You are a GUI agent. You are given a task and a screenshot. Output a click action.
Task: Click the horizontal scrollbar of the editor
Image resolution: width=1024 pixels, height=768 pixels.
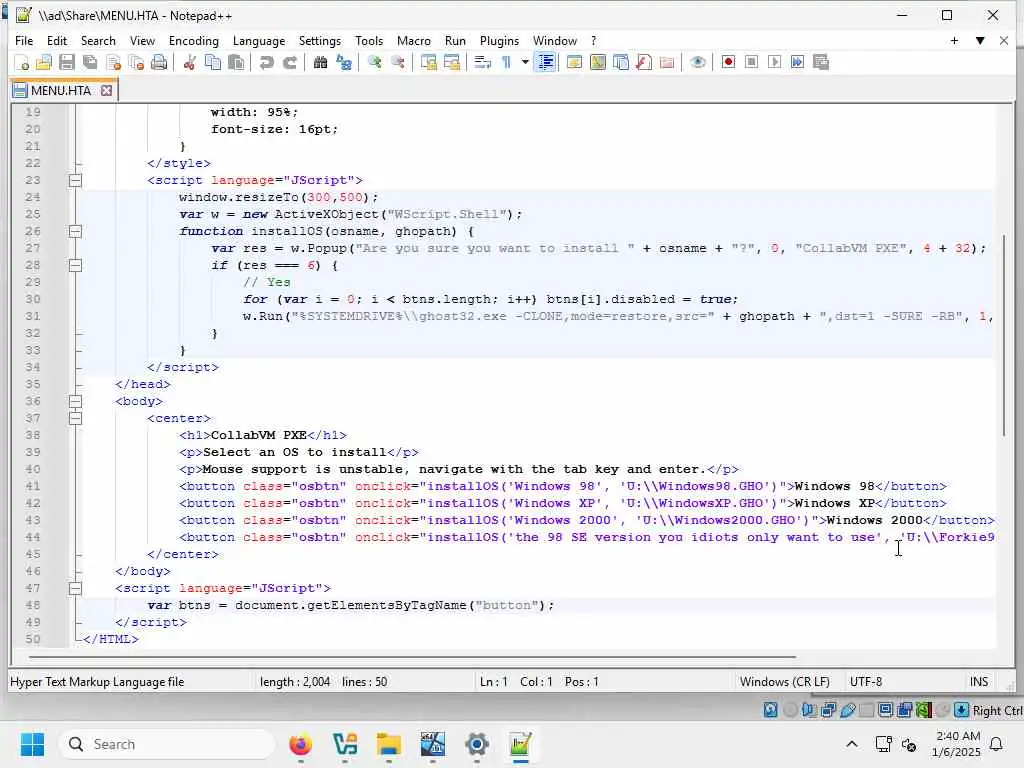tap(411, 656)
